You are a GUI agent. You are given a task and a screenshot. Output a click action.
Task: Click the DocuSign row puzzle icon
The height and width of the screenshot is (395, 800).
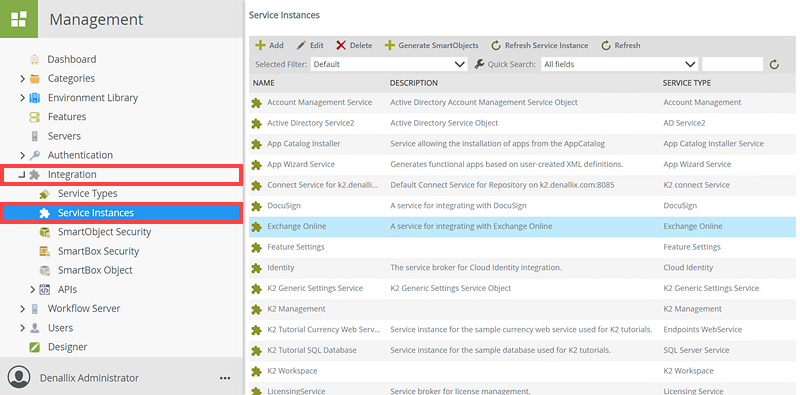pos(256,206)
